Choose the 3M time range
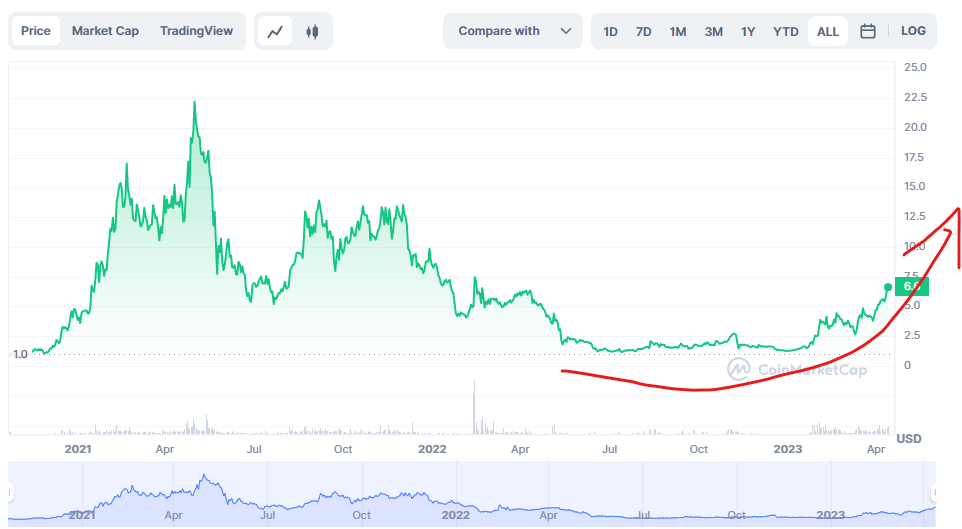This screenshot has height=529, width=962. click(x=713, y=31)
